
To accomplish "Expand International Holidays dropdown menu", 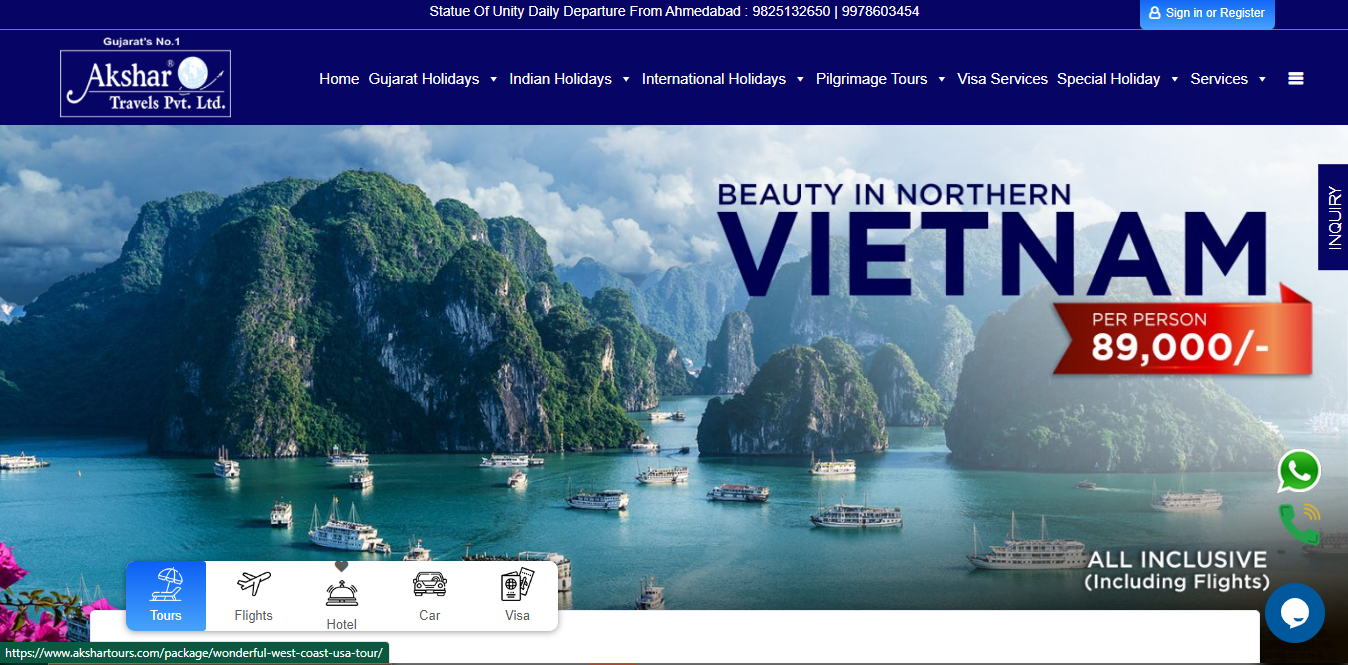I will coord(723,79).
